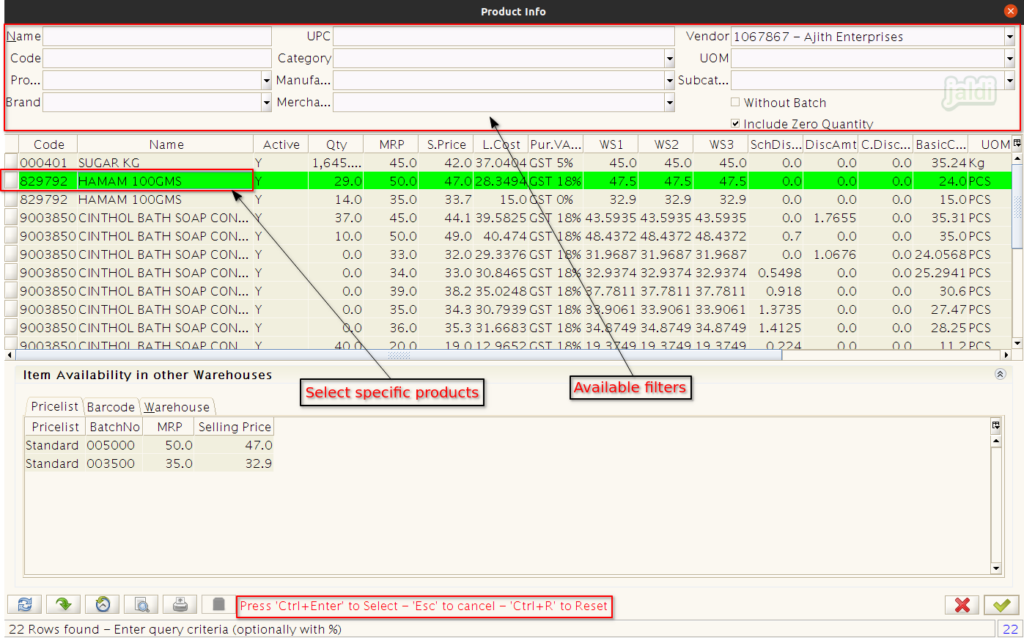Open the History clock icon button

coord(103,605)
